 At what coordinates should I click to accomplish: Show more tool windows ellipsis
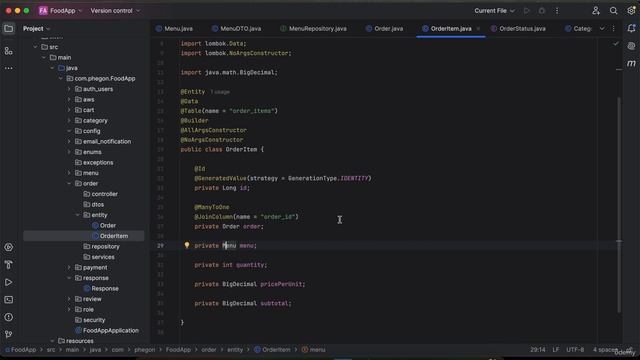click(9, 68)
